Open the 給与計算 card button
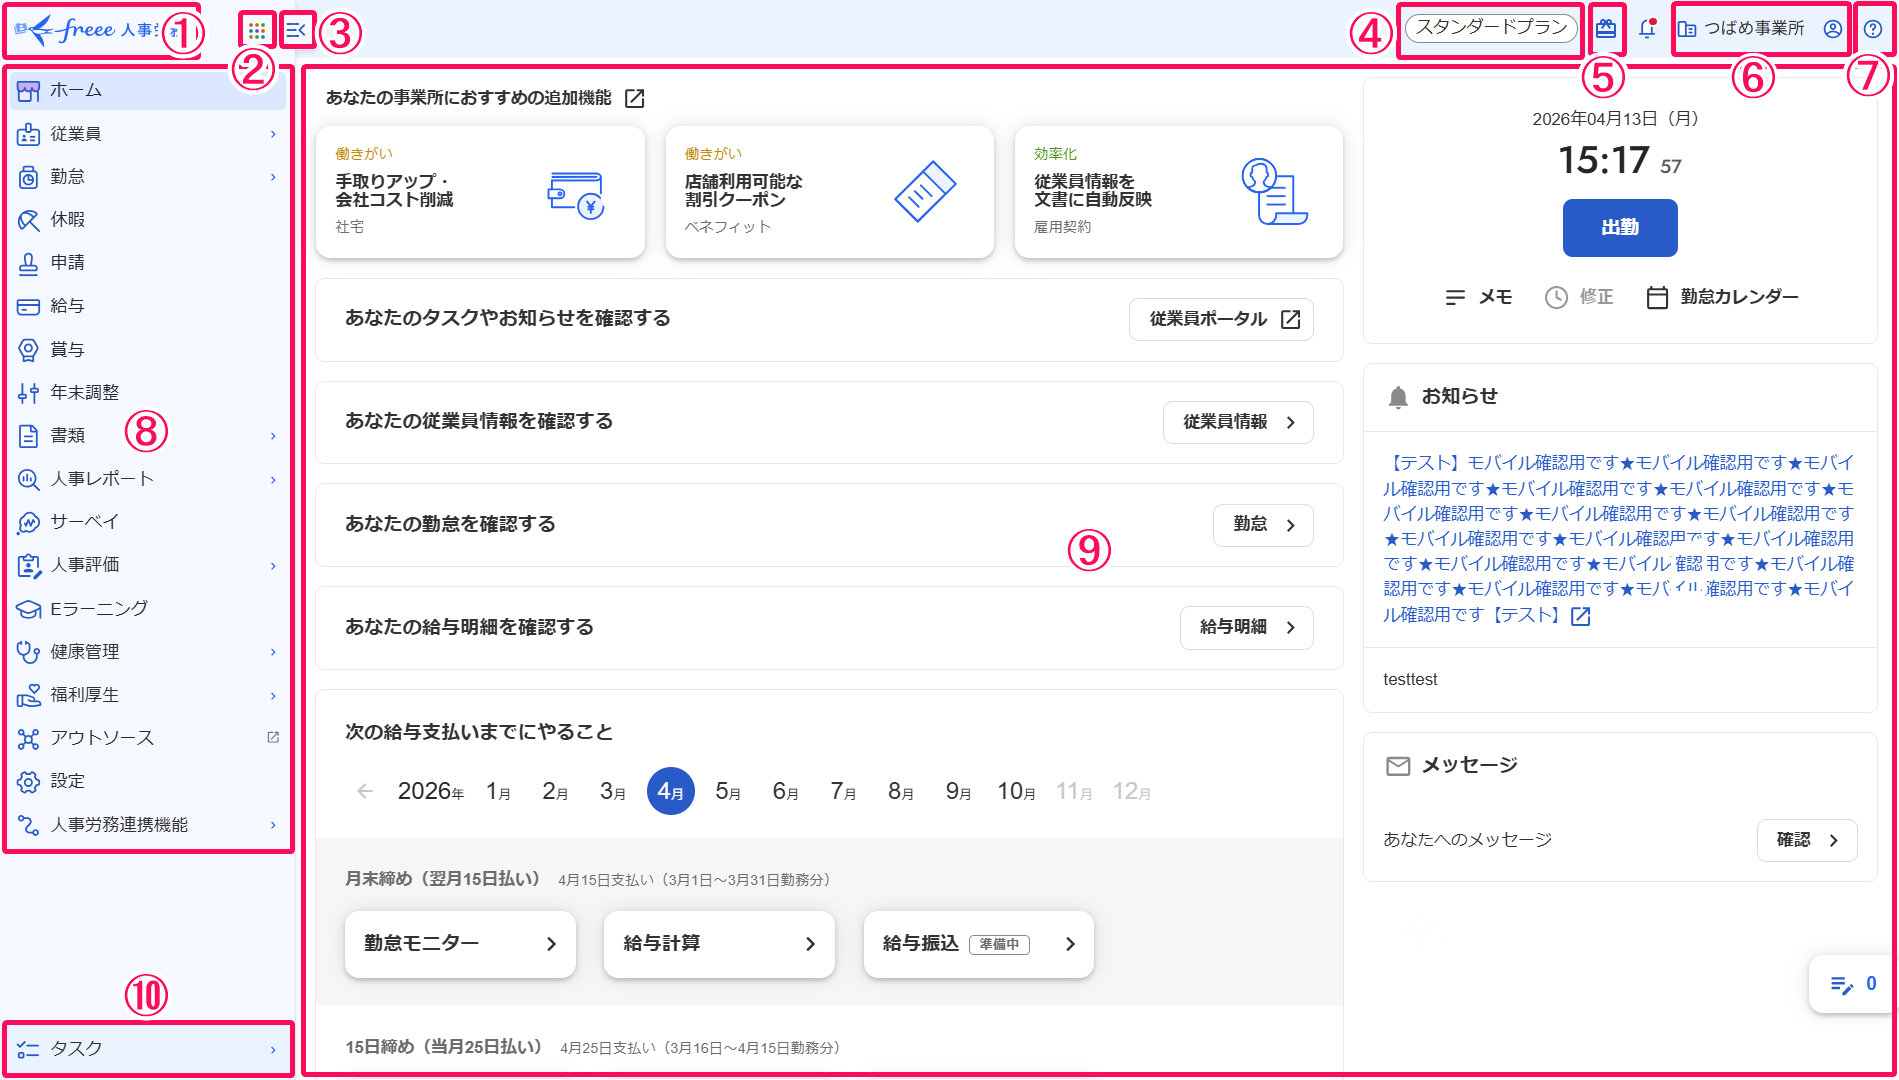Image resolution: width=1899 pixels, height=1080 pixels. (719, 944)
